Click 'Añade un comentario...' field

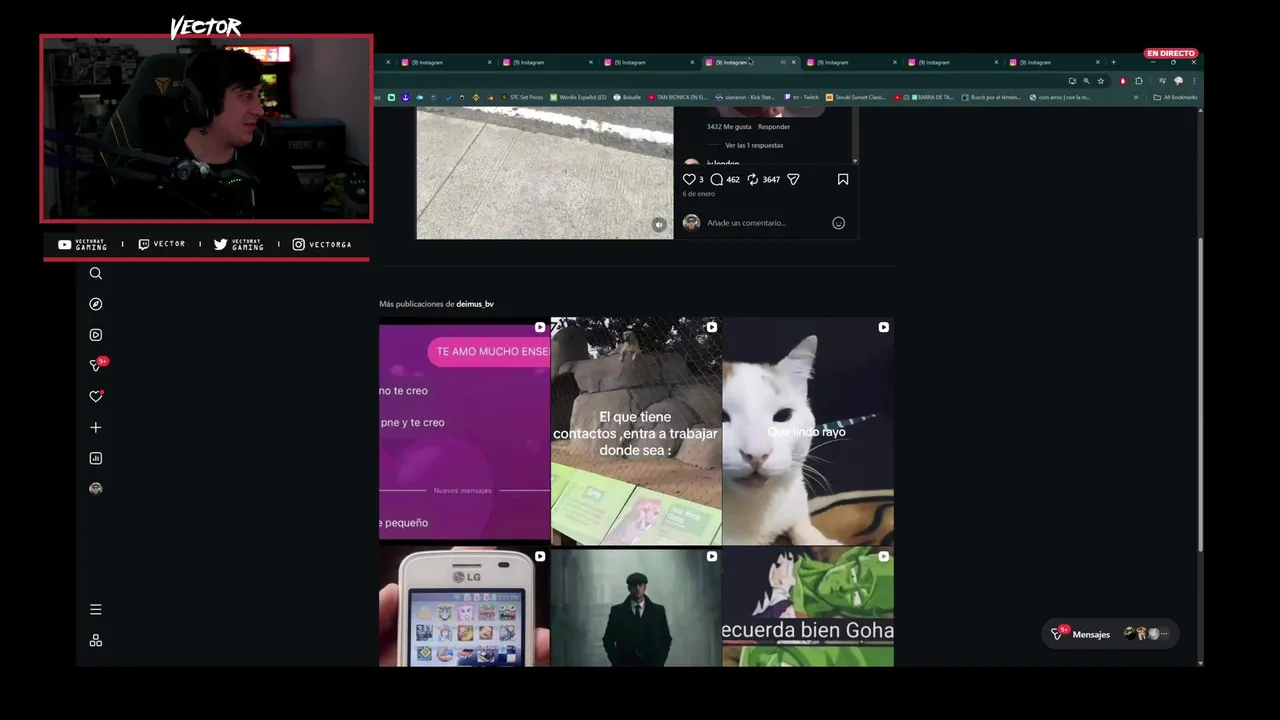(x=746, y=223)
